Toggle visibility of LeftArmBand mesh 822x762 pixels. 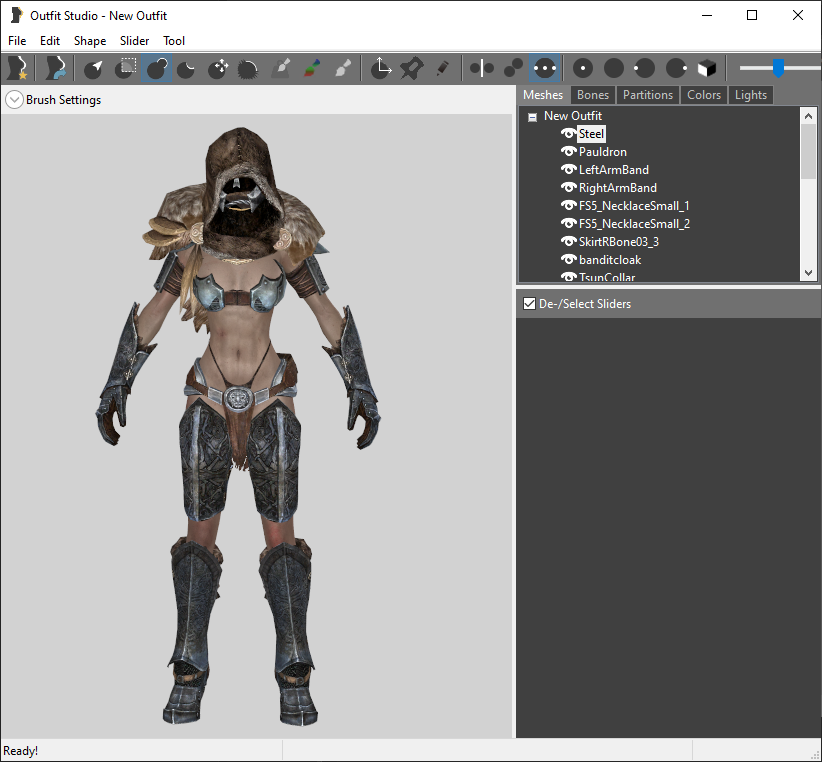(x=569, y=169)
